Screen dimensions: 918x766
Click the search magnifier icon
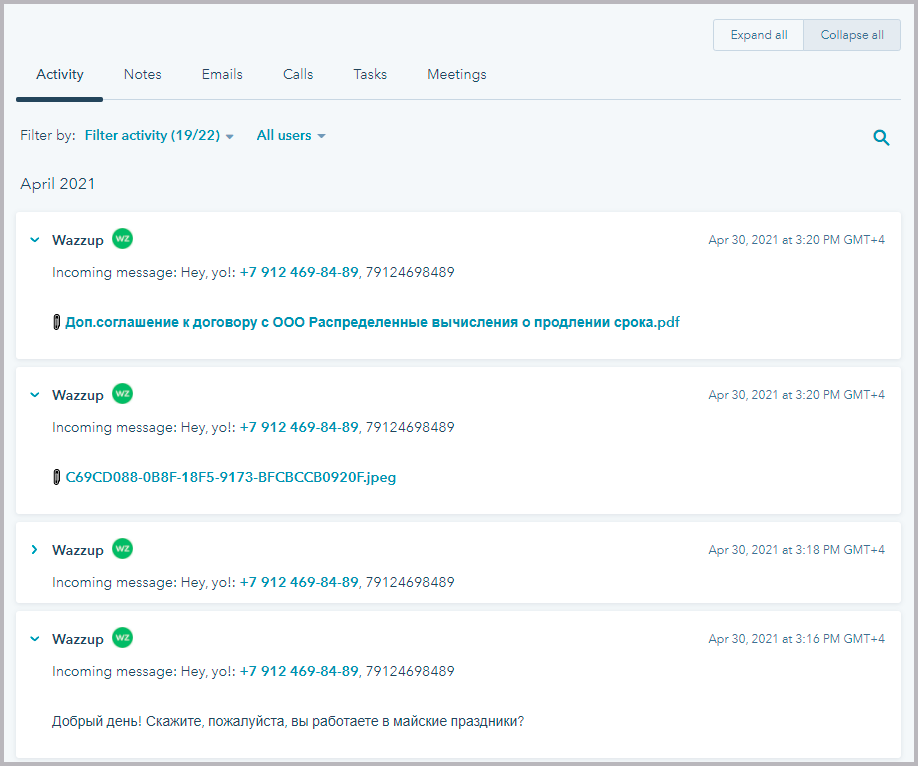click(881, 138)
